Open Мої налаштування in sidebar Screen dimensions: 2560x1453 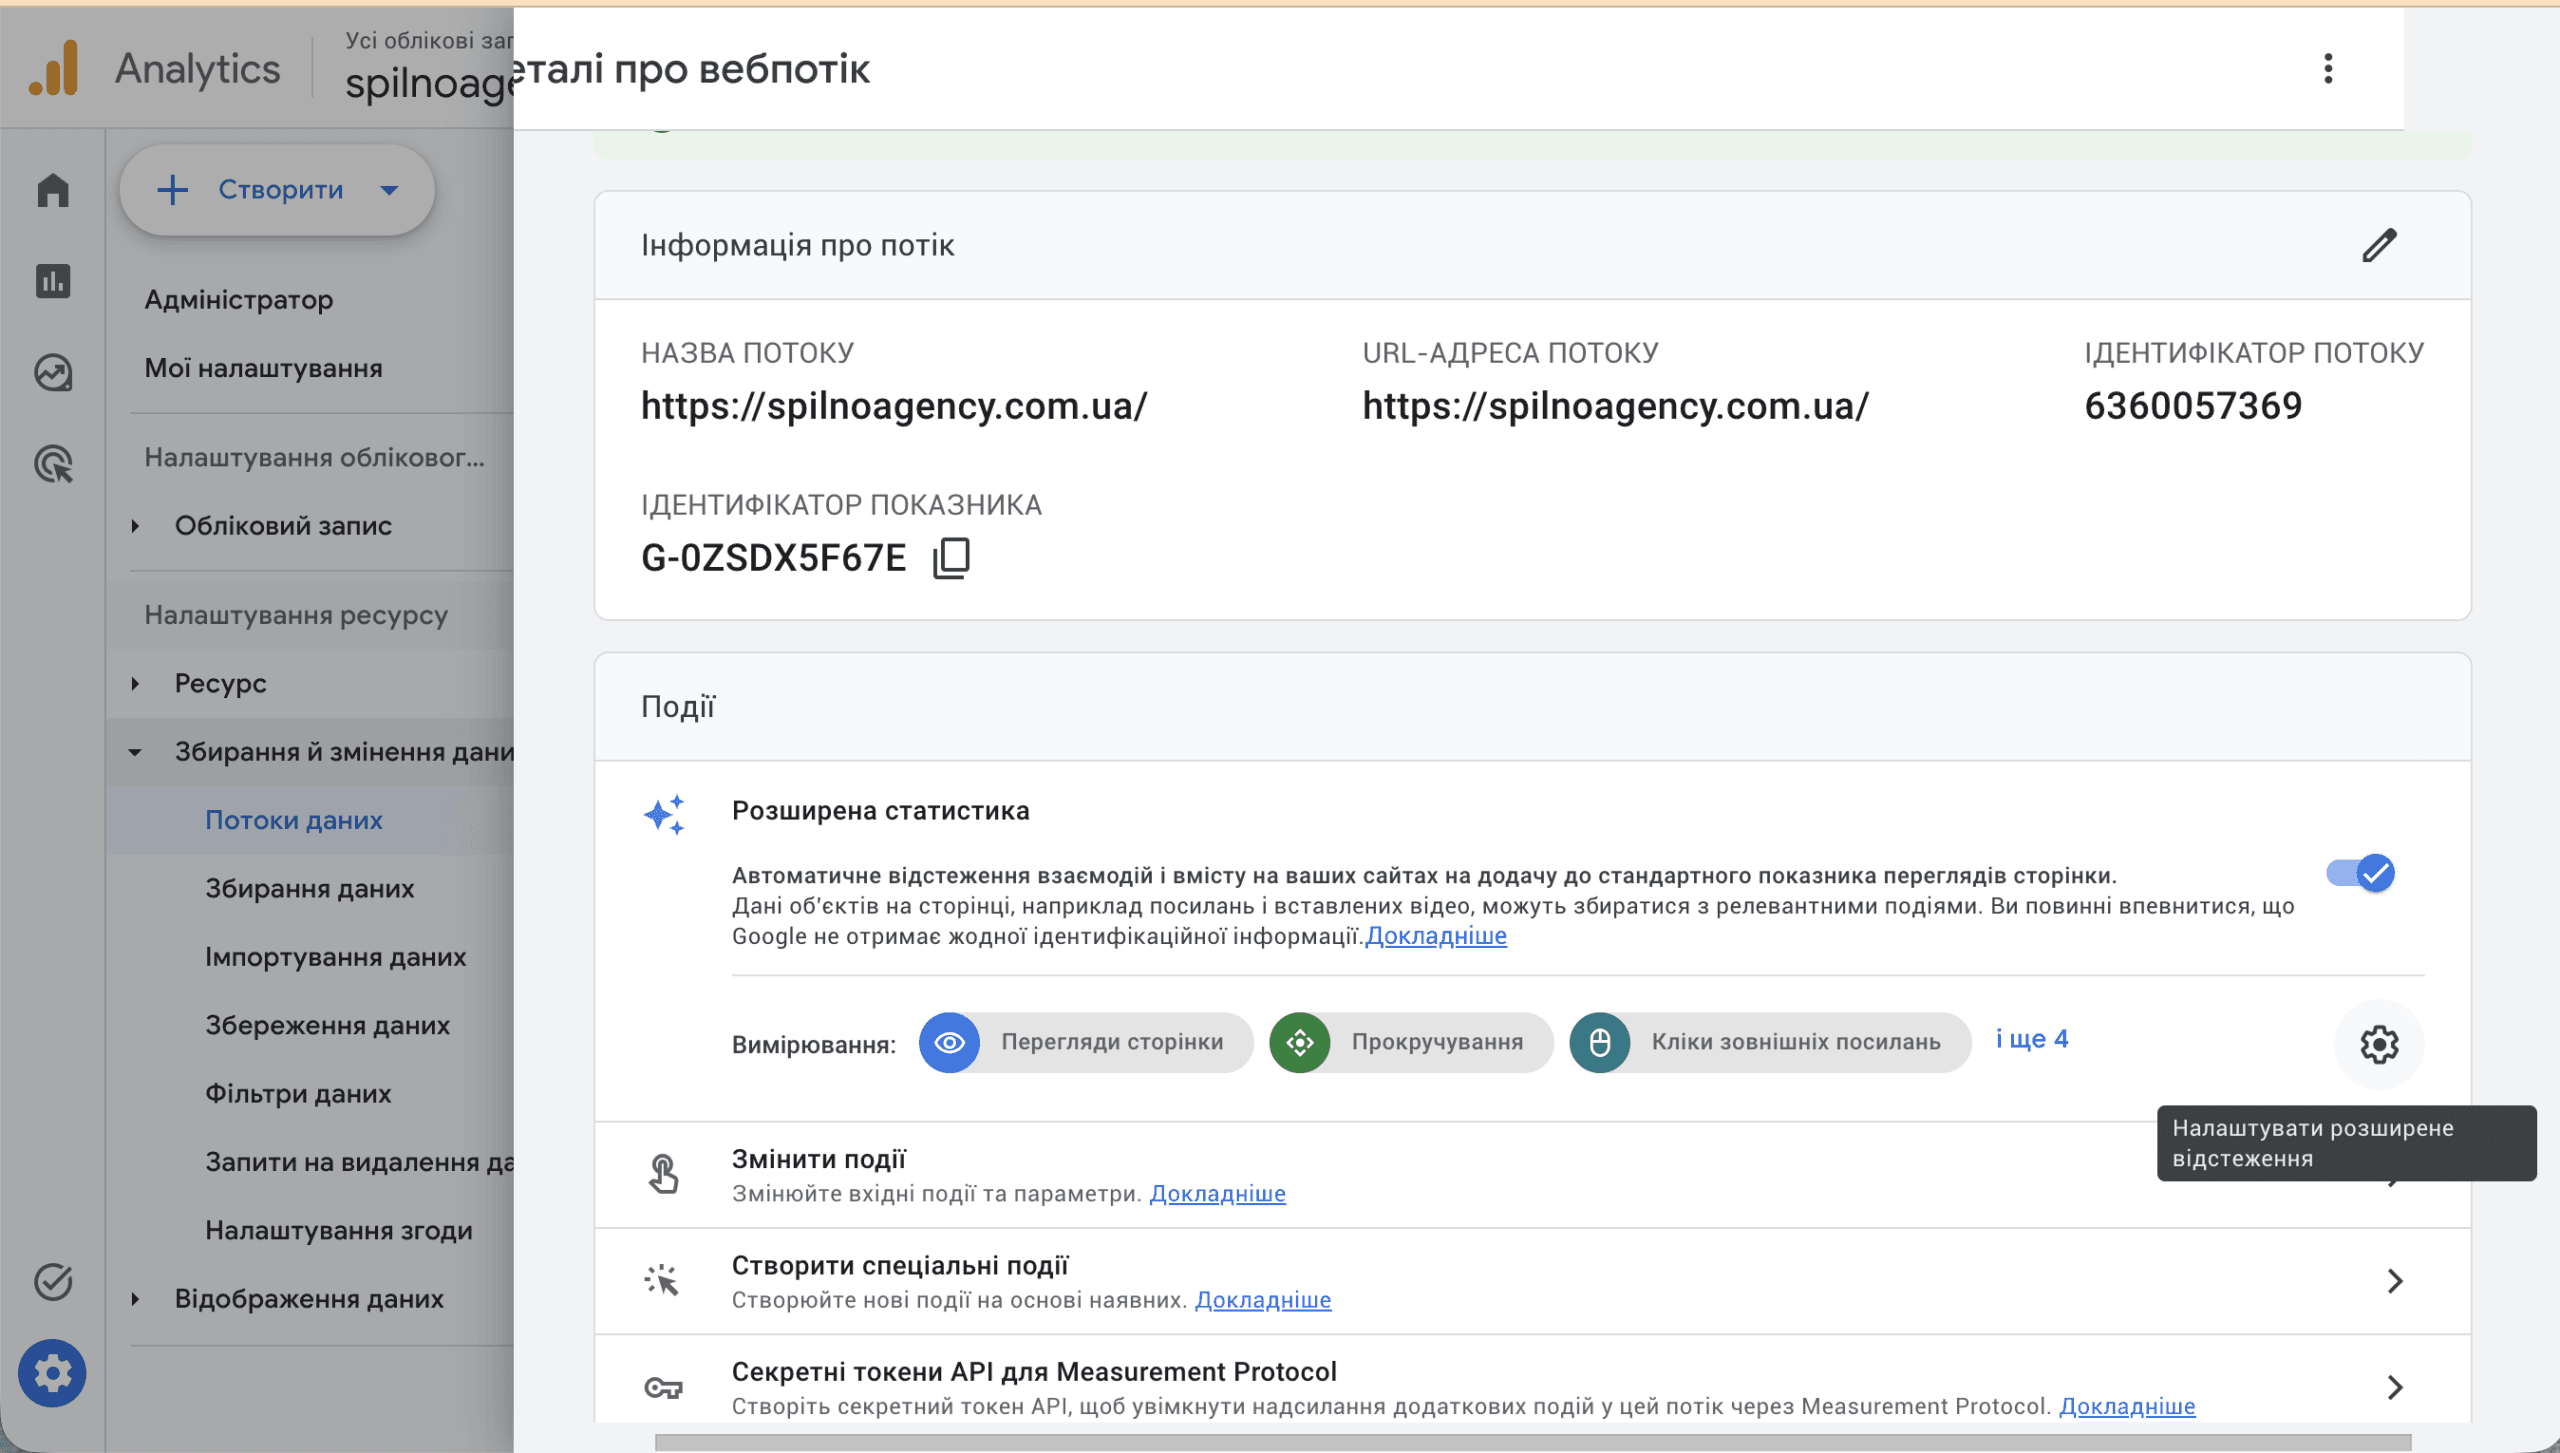(x=263, y=368)
